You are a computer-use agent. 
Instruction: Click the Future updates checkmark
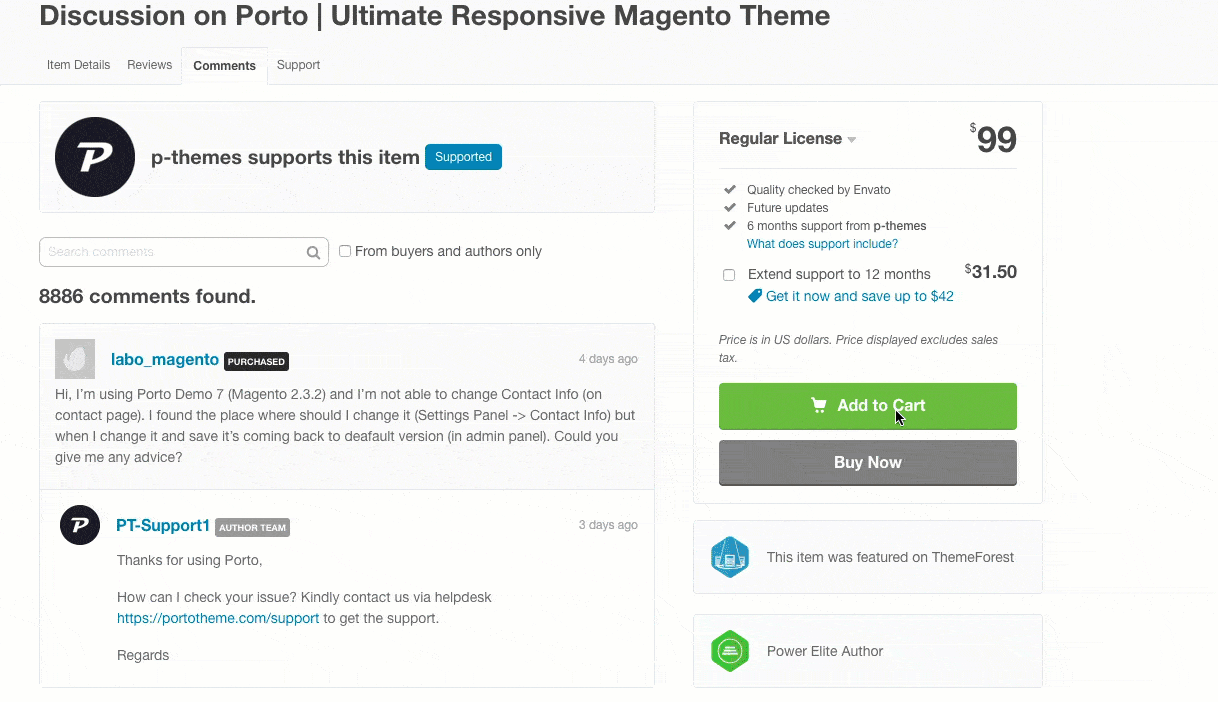click(x=729, y=207)
